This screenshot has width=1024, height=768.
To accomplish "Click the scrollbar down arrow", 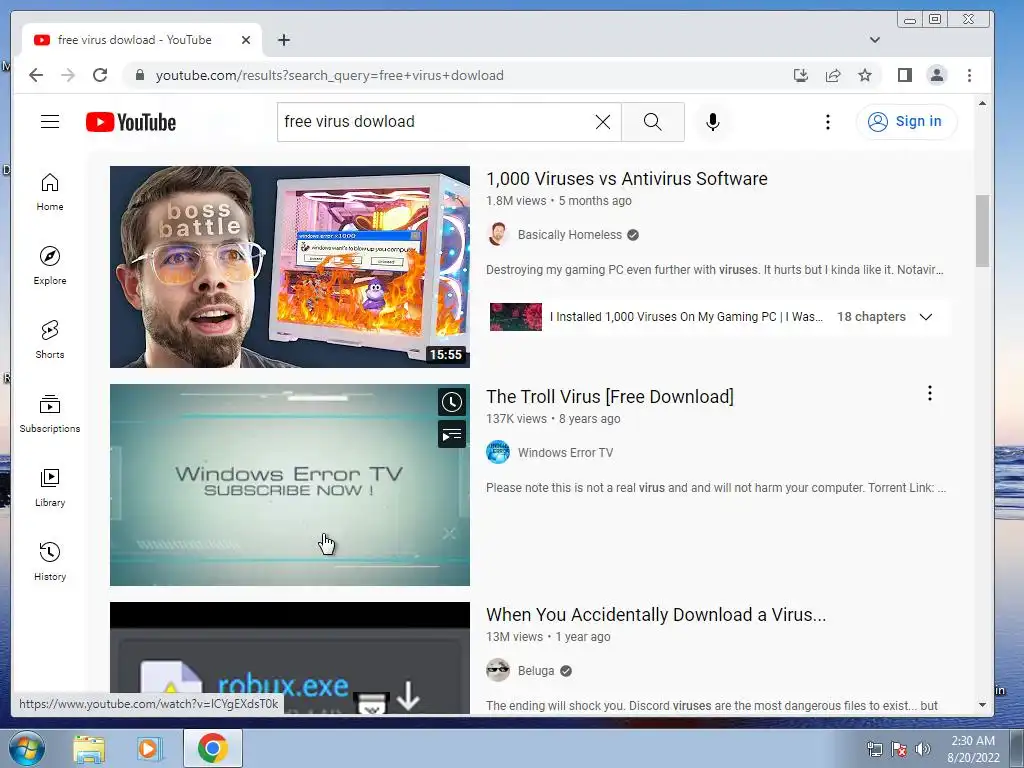I will 982,705.
